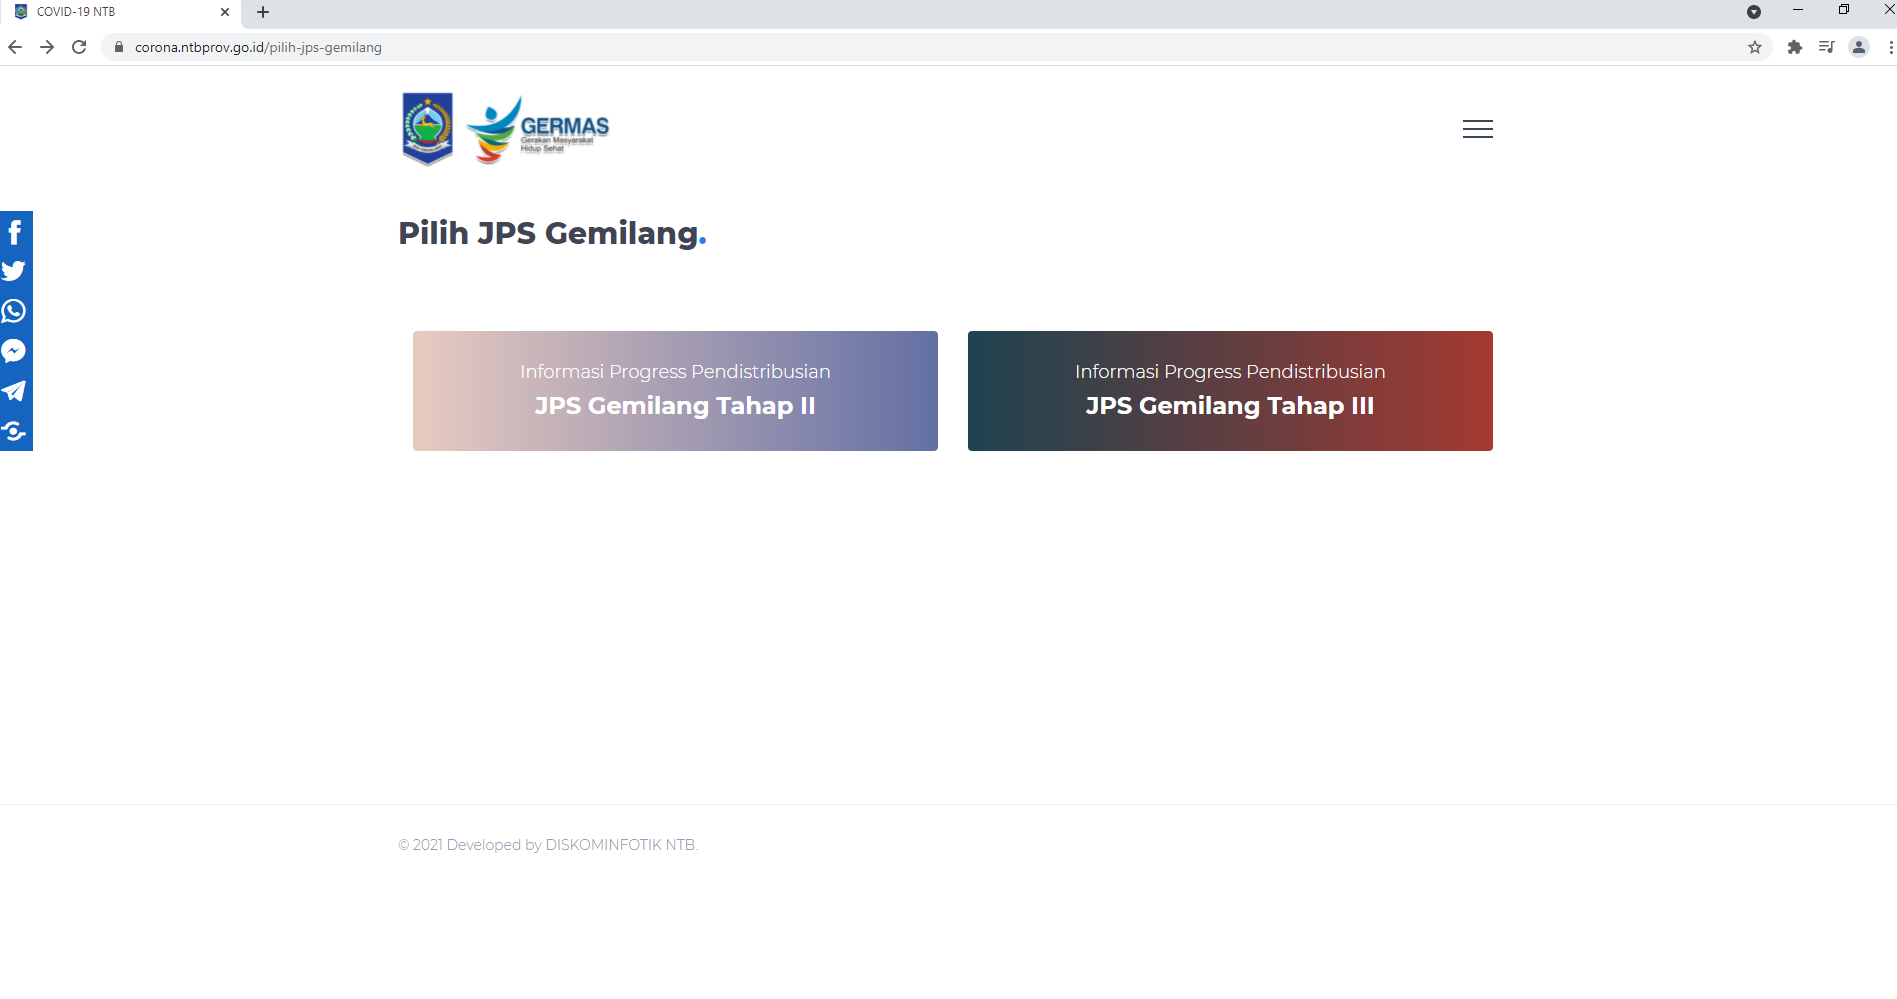
Task: Select the COVID-19 NTB browser tab
Action: pyautogui.click(x=110, y=12)
